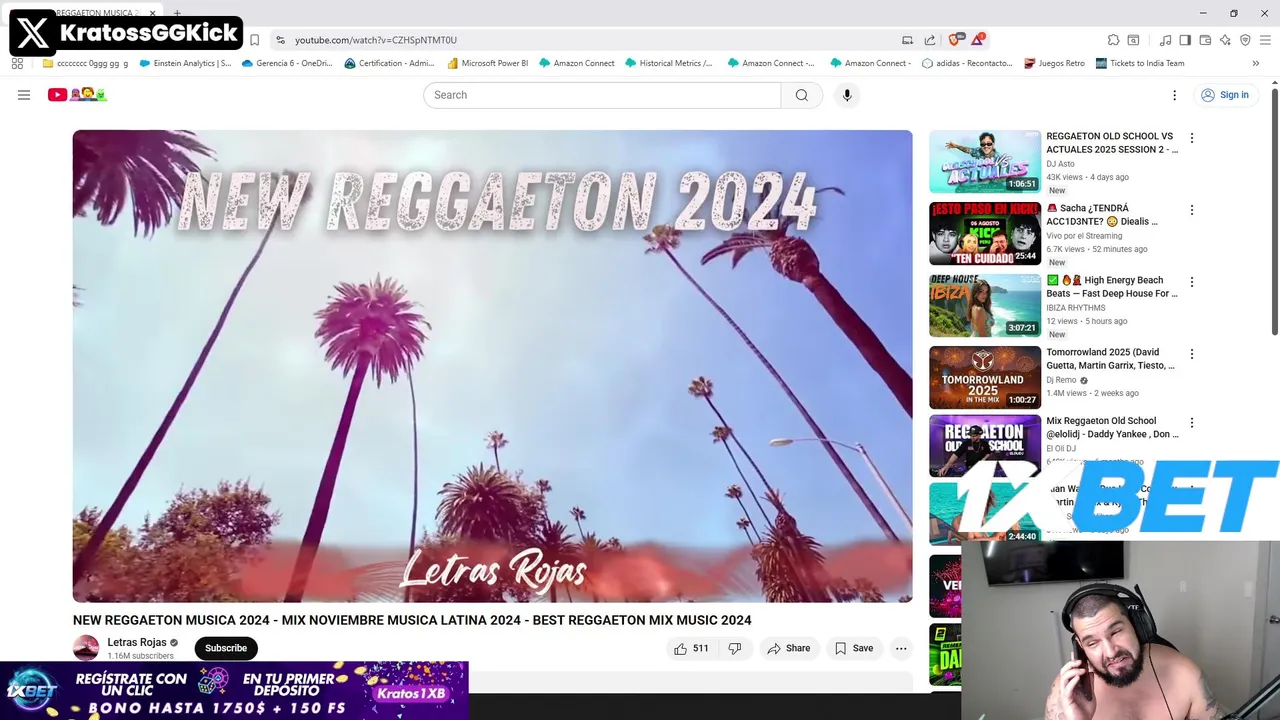Open title 'High Energy Beach Beats'

coord(1112,287)
